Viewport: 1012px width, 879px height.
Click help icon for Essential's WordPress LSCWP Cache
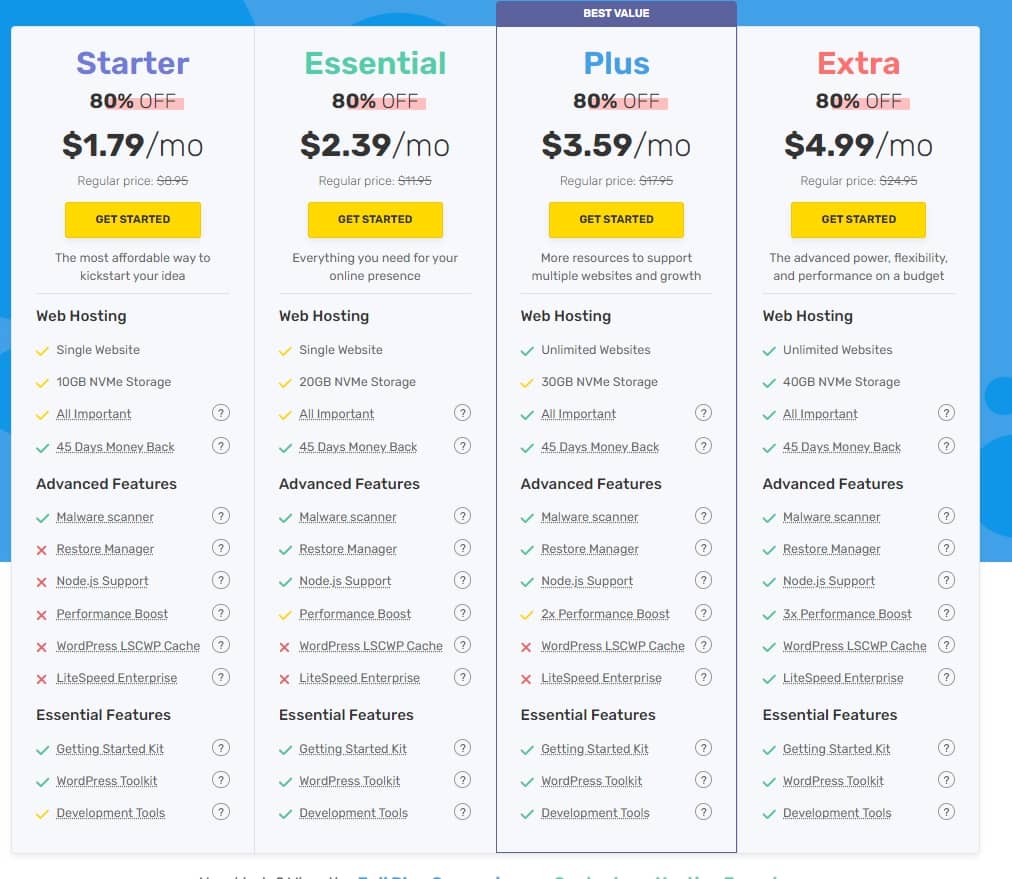point(462,645)
